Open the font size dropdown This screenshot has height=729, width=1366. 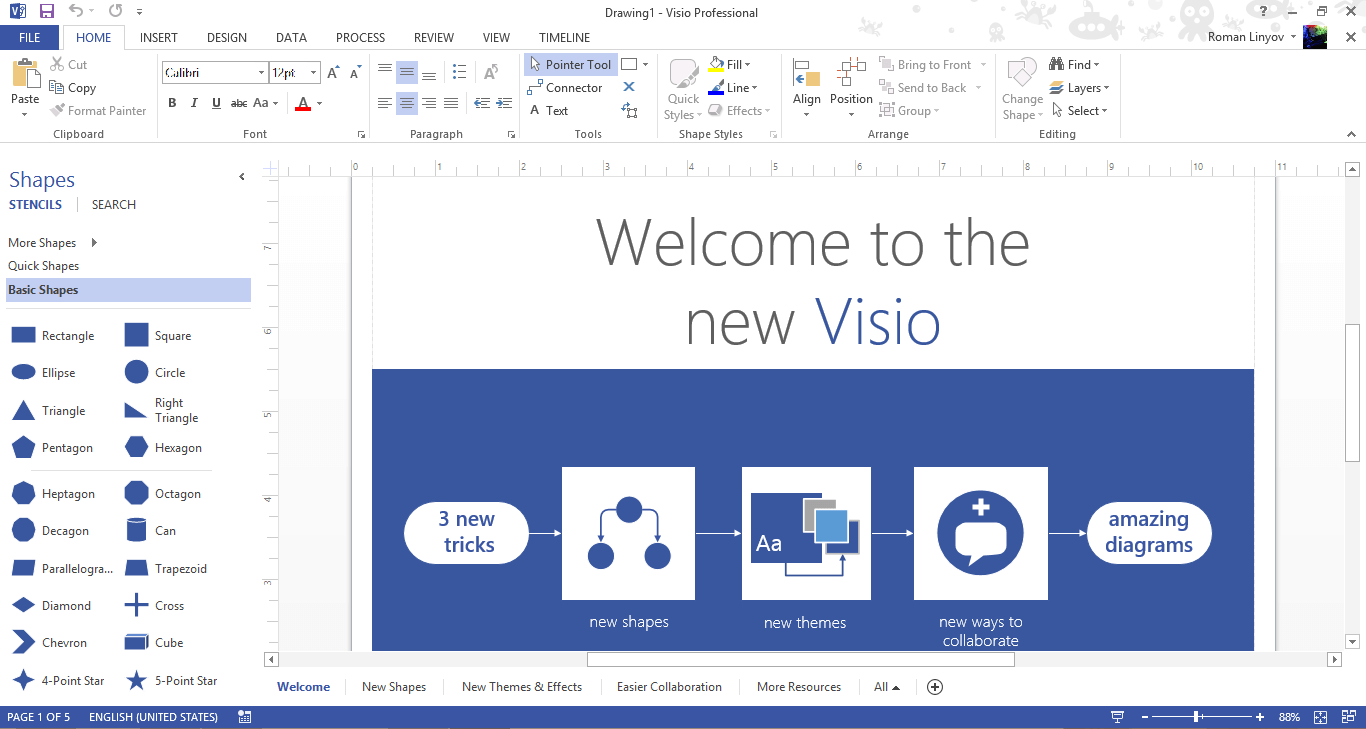314,73
